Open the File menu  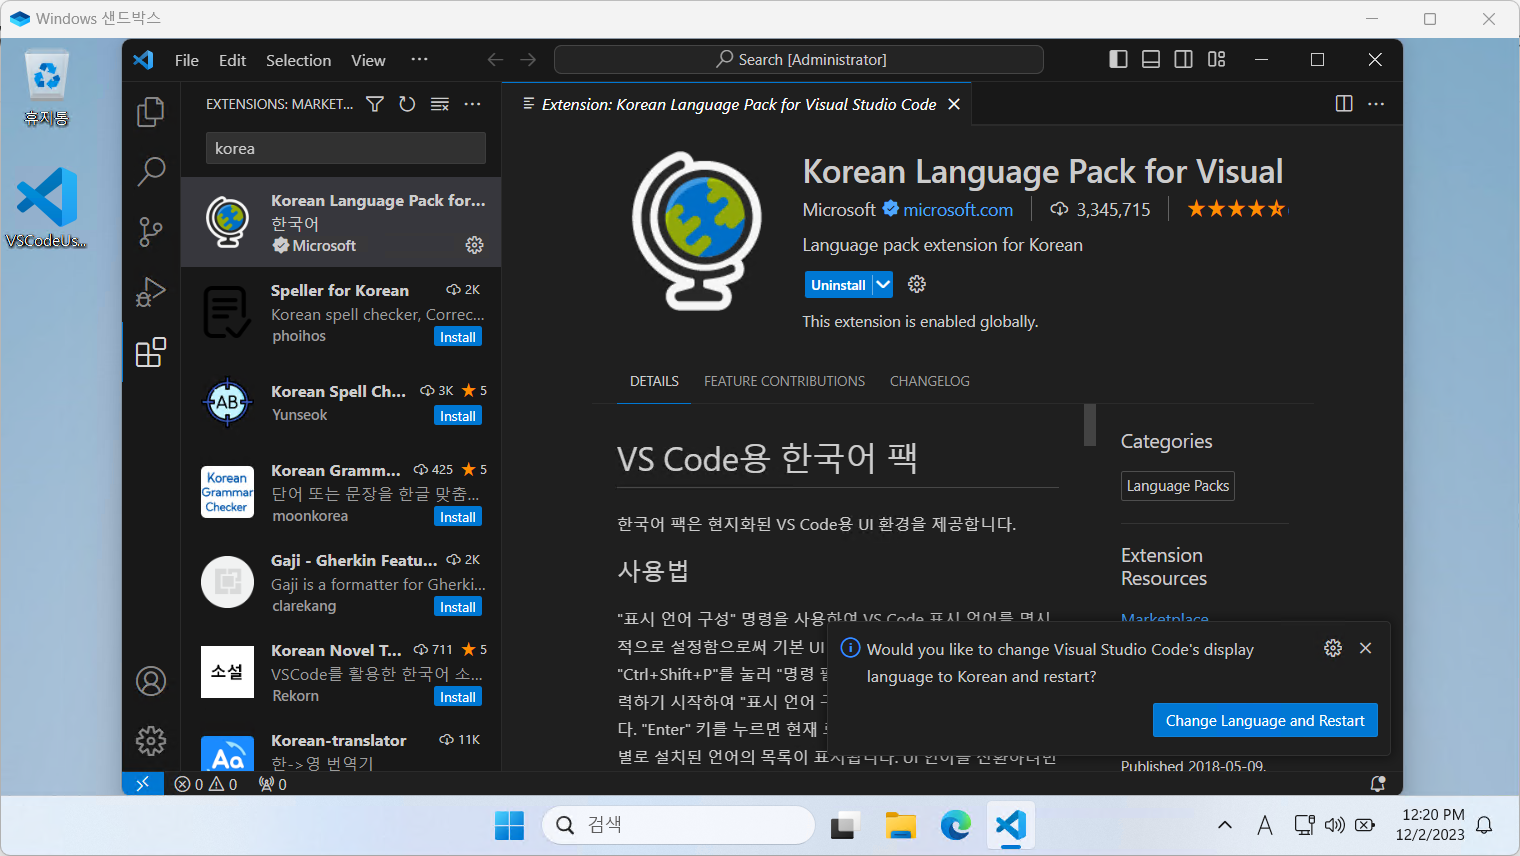(187, 60)
